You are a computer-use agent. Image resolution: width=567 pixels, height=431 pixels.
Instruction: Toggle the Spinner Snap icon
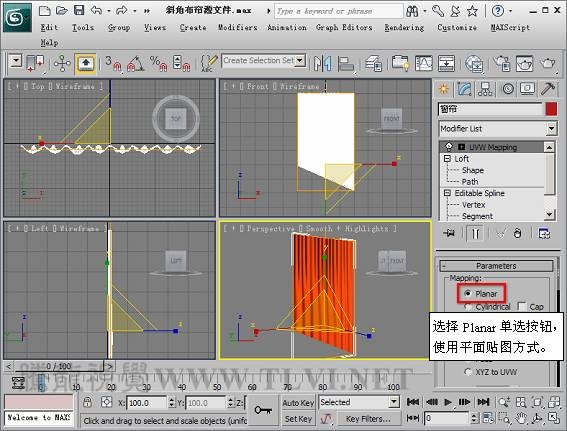181,64
